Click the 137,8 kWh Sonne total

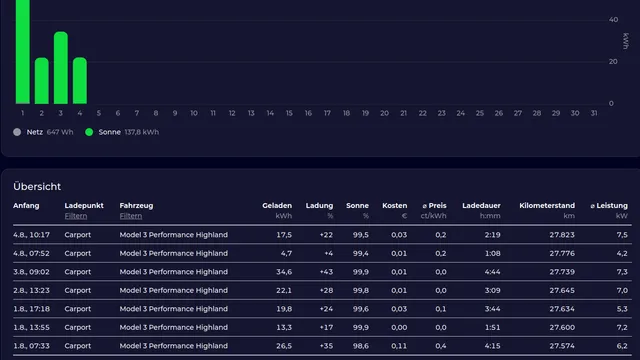pos(142,132)
